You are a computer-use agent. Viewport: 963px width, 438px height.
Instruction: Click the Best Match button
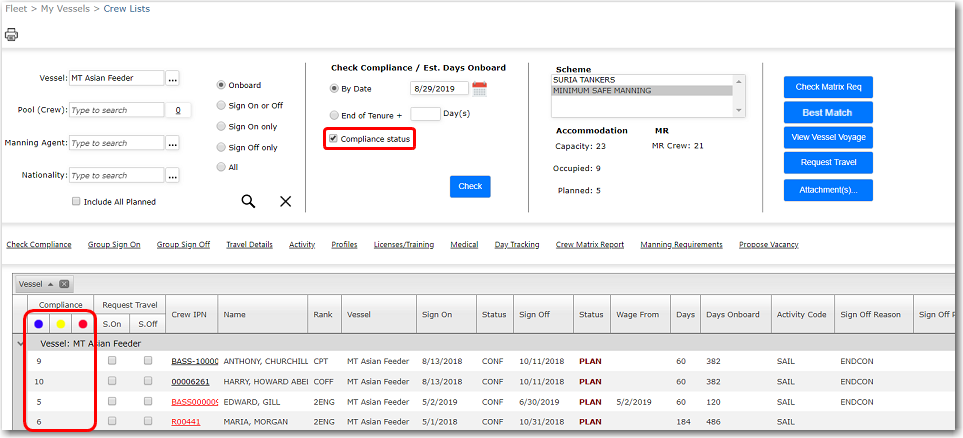pyautogui.click(x=827, y=112)
